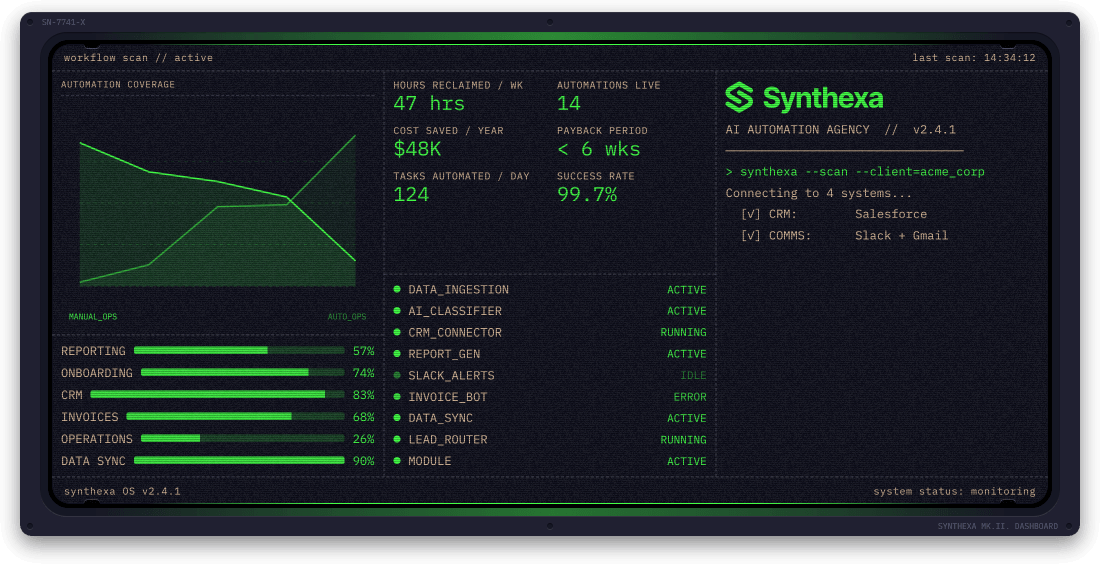Screen dimensions: 1100x564
Task: Click the SN-7741-X serial label
Action: click(x=63, y=22)
